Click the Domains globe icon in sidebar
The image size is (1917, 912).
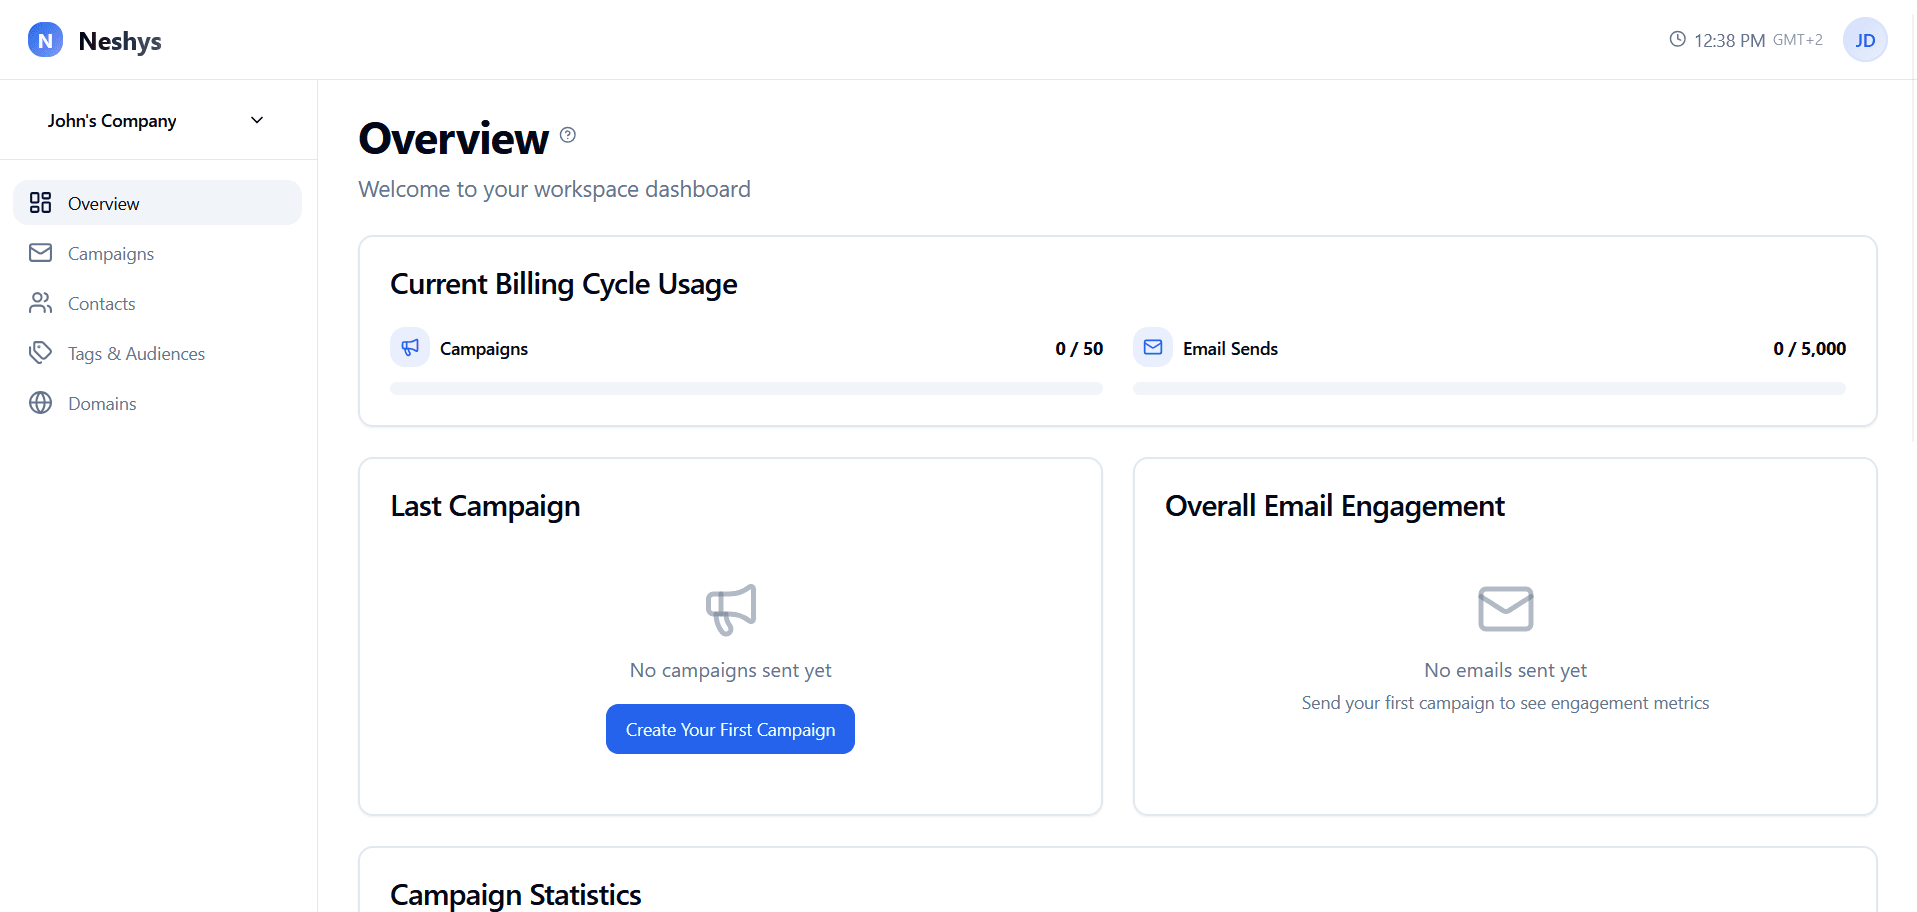click(x=40, y=403)
